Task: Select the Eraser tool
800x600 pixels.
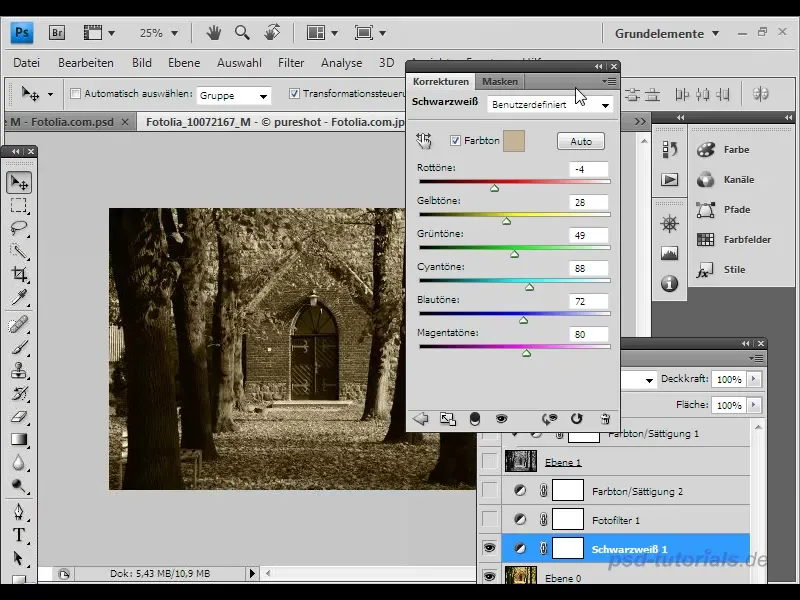Action: (19, 416)
